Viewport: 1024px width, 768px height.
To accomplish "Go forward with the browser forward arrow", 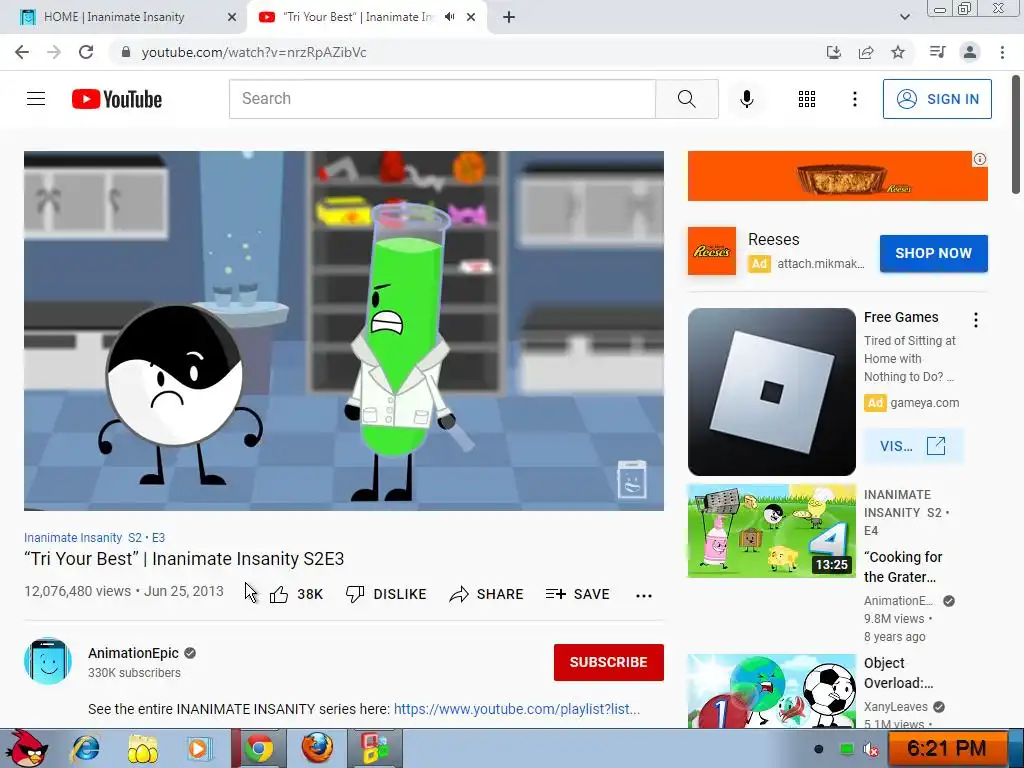I will point(54,52).
